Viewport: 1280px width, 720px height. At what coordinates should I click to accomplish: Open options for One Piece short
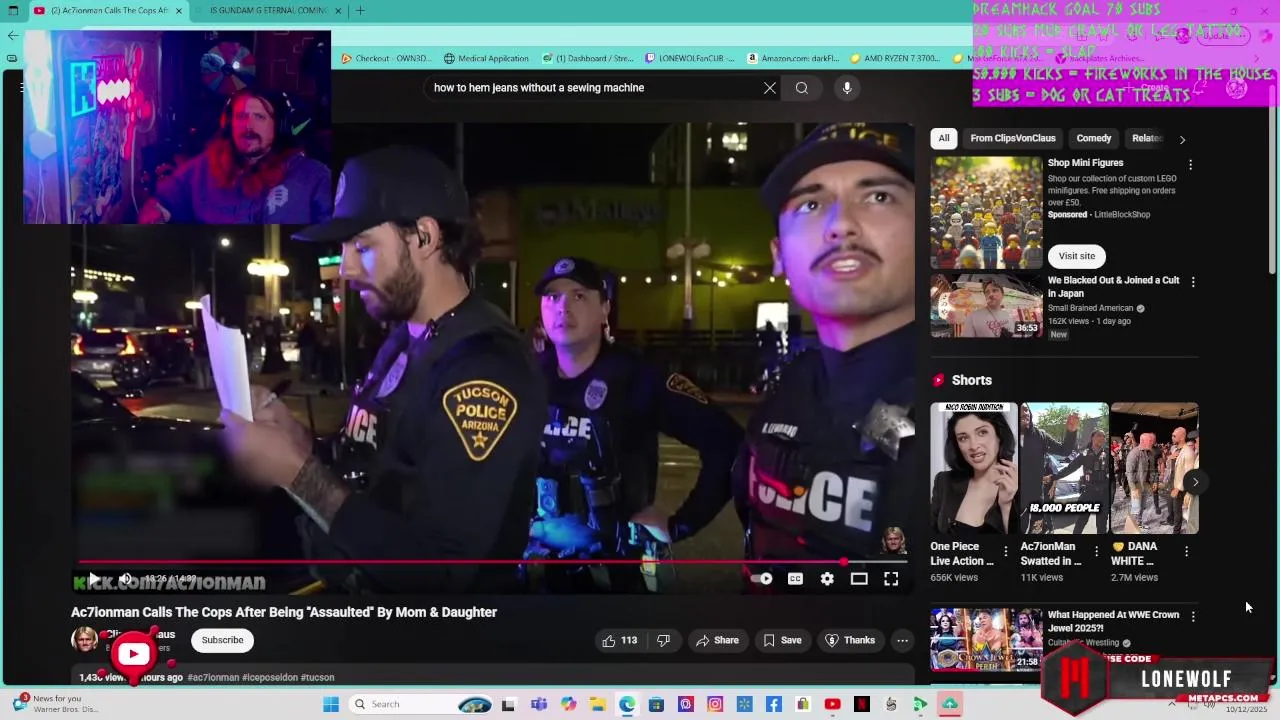pos(1006,551)
